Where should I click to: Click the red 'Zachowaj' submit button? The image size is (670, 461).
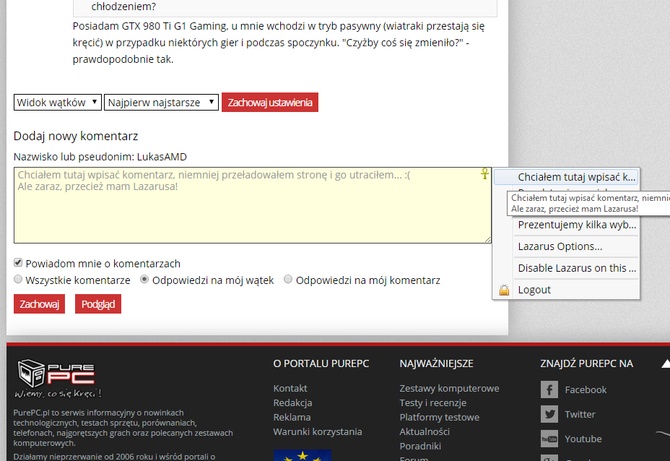39,304
